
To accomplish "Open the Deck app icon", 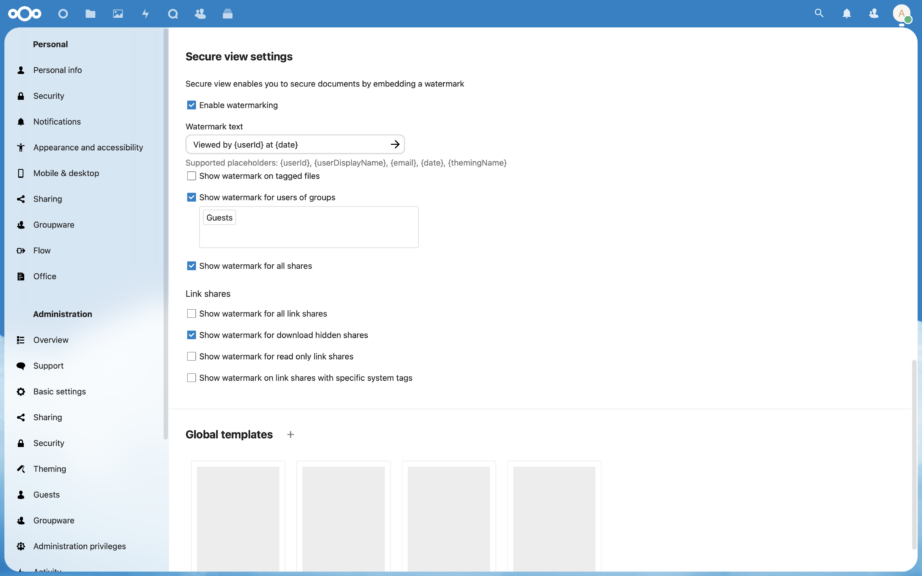I will (x=226, y=13).
